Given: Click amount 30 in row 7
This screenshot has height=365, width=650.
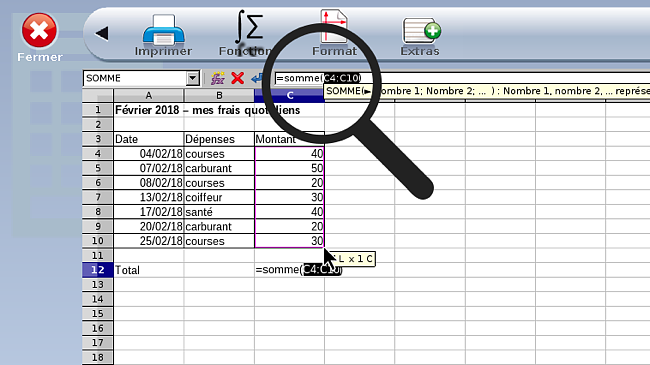Looking at the screenshot, I should pos(289,197).
